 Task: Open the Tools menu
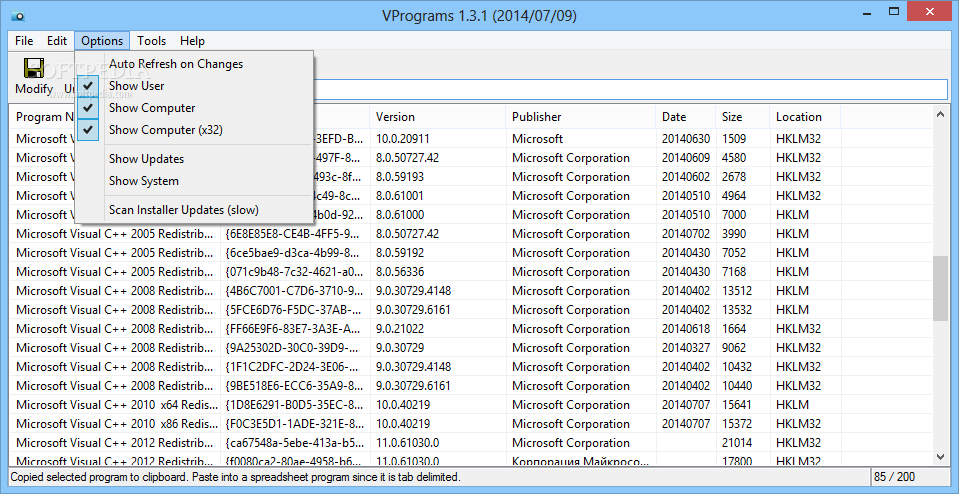152,41
